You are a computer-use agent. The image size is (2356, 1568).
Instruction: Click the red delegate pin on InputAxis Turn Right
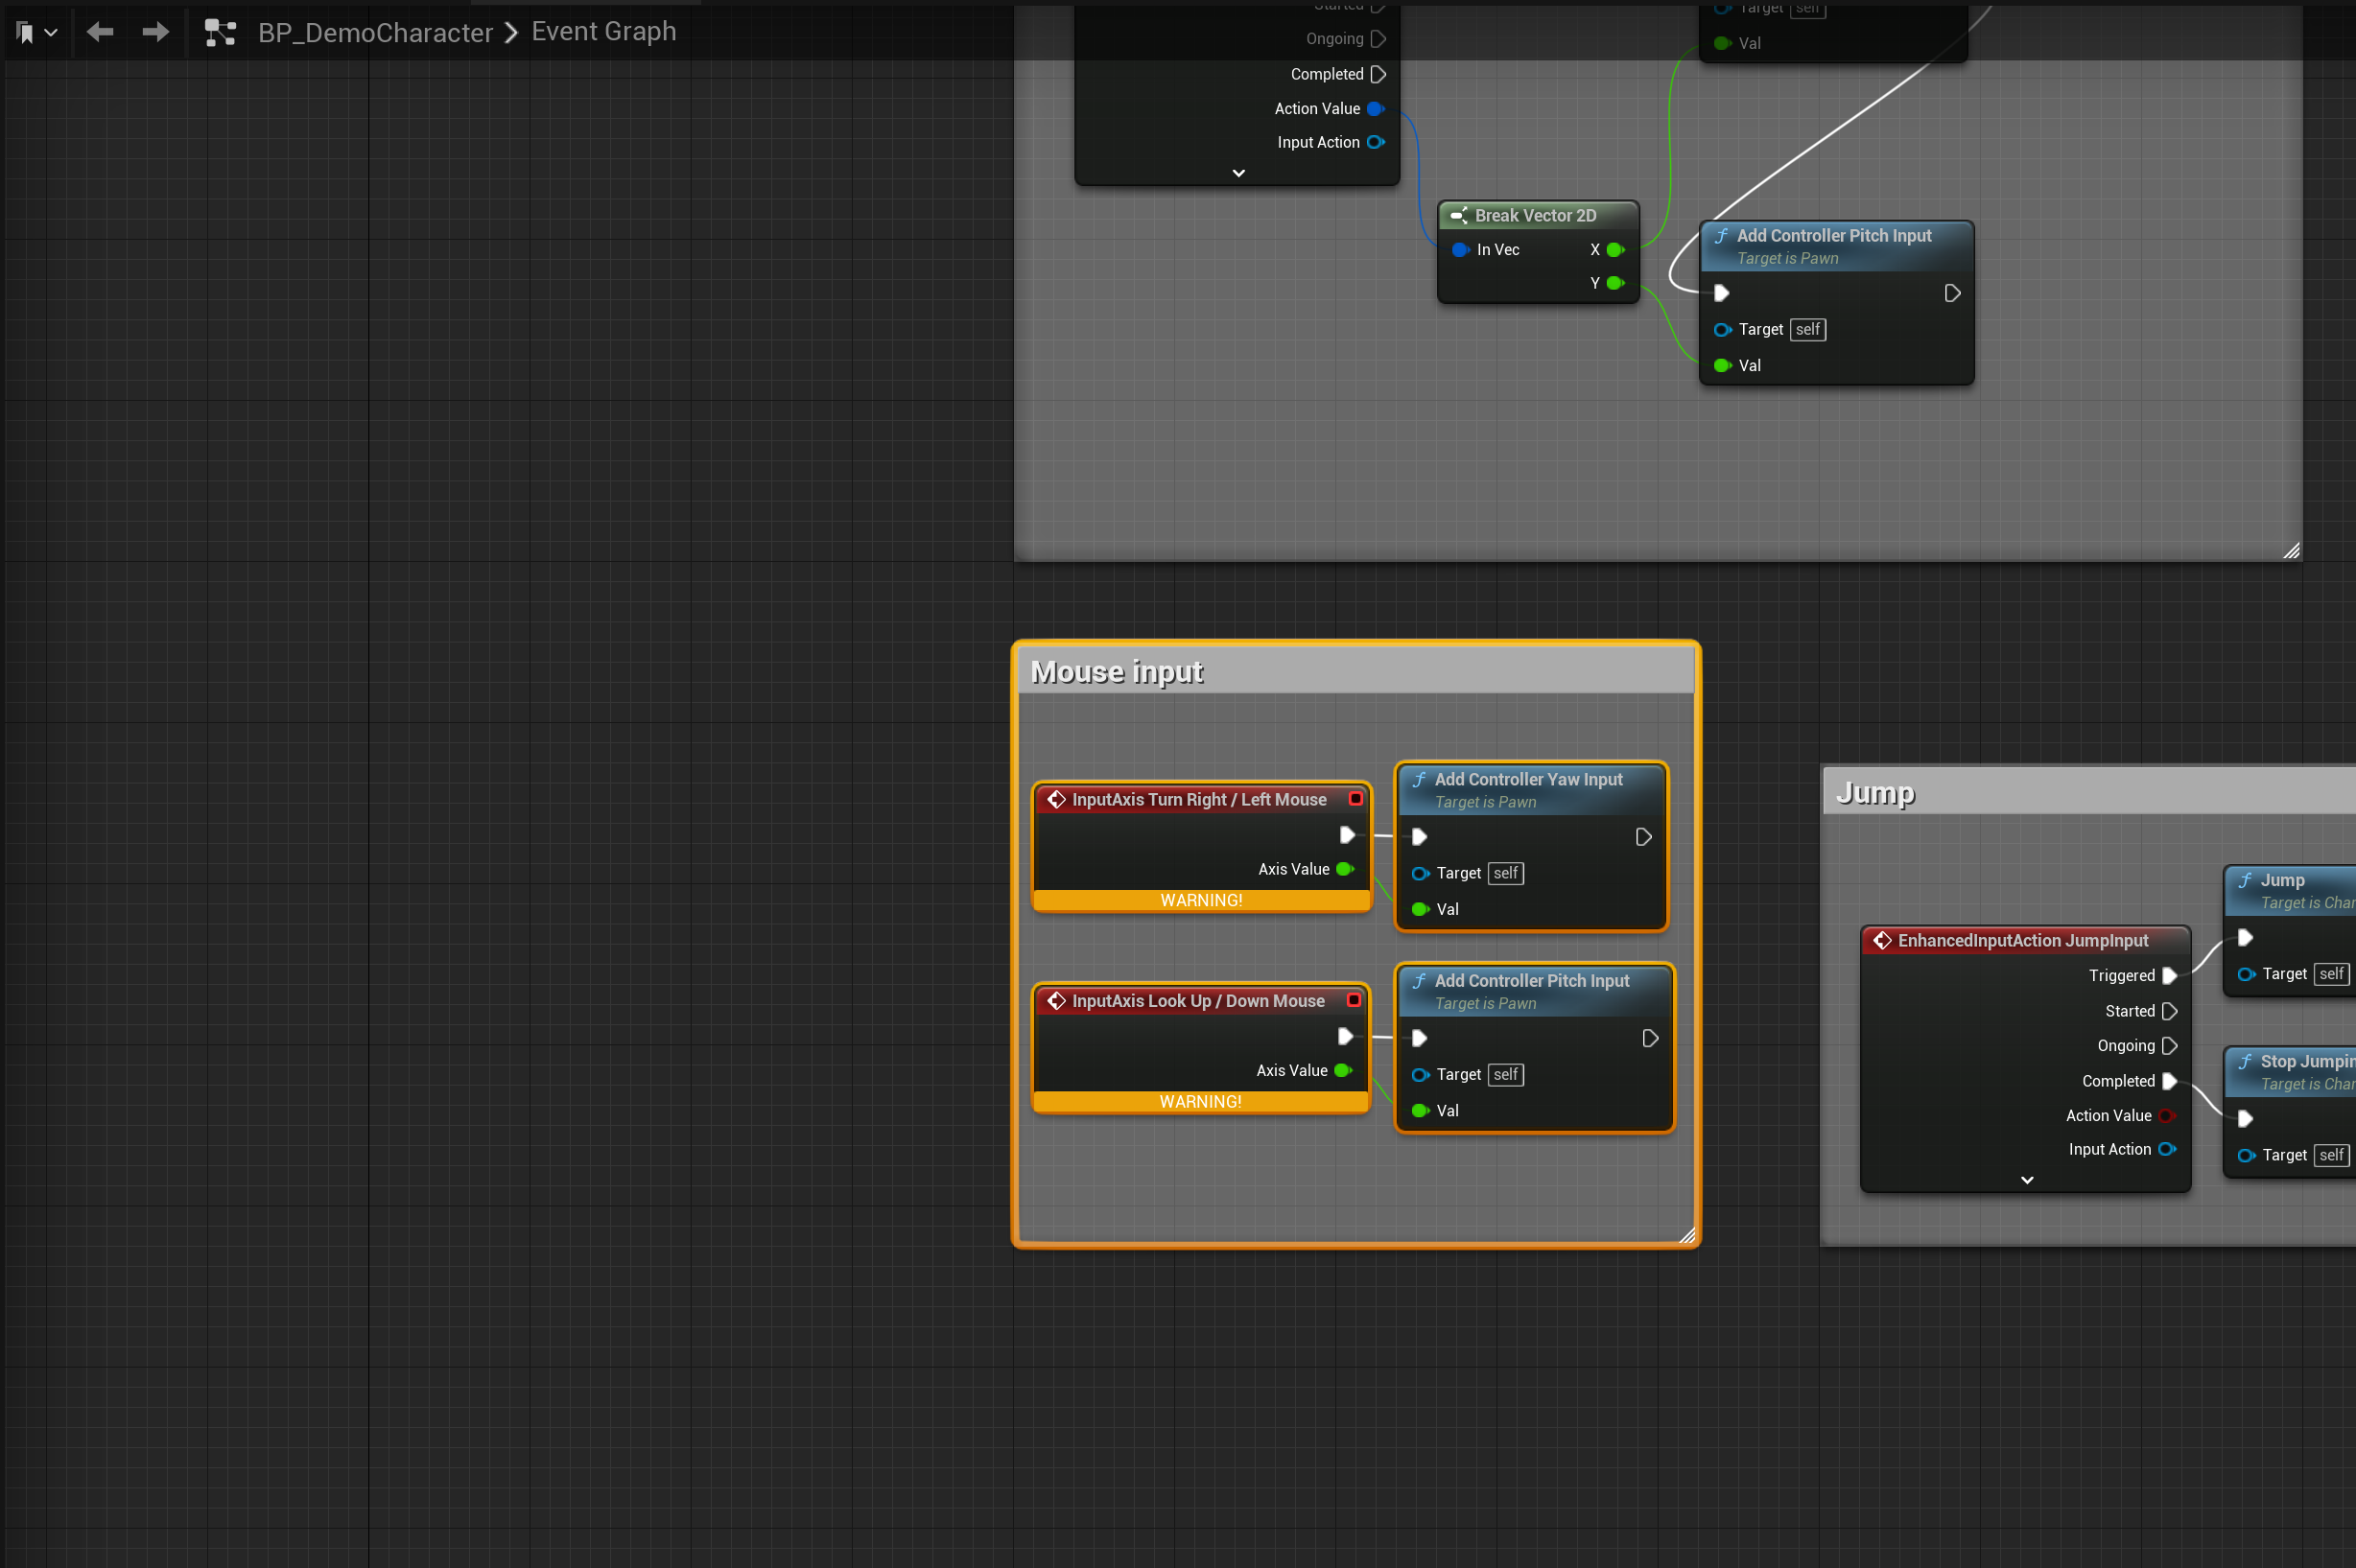[1355, 799]
